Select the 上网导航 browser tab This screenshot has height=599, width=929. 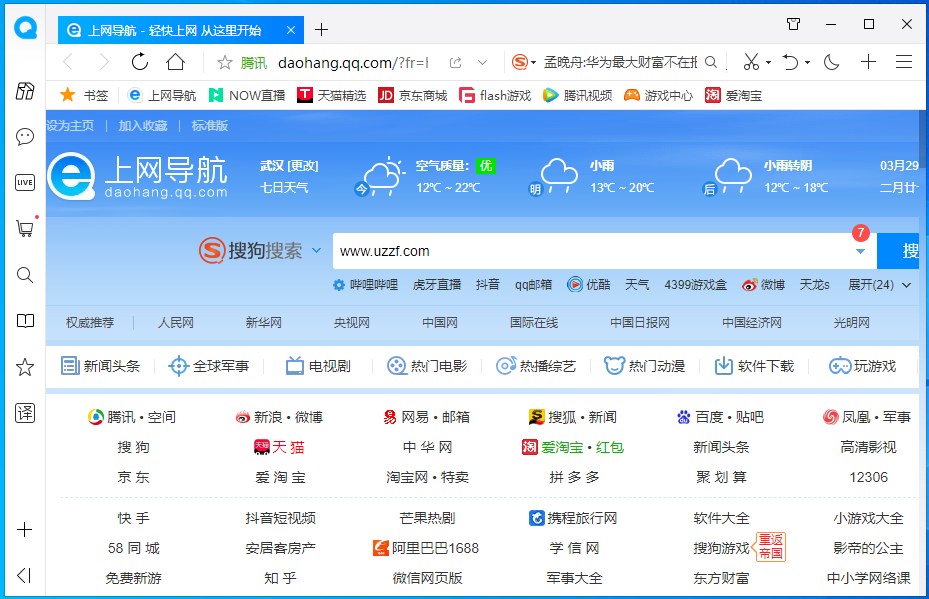click(x=181, y=30)
